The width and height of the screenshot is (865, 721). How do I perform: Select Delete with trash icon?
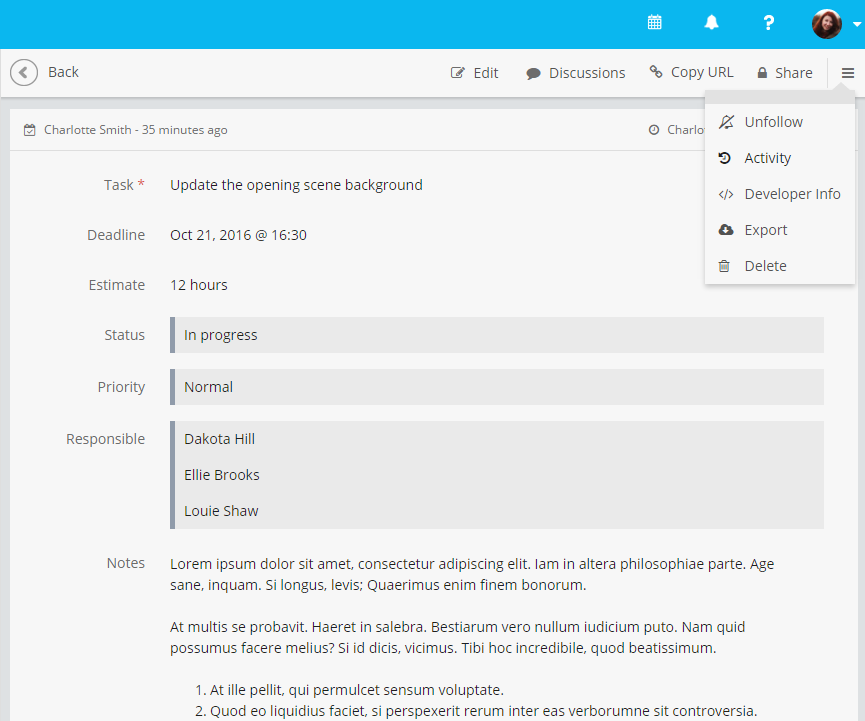click(x=765, y=266)
